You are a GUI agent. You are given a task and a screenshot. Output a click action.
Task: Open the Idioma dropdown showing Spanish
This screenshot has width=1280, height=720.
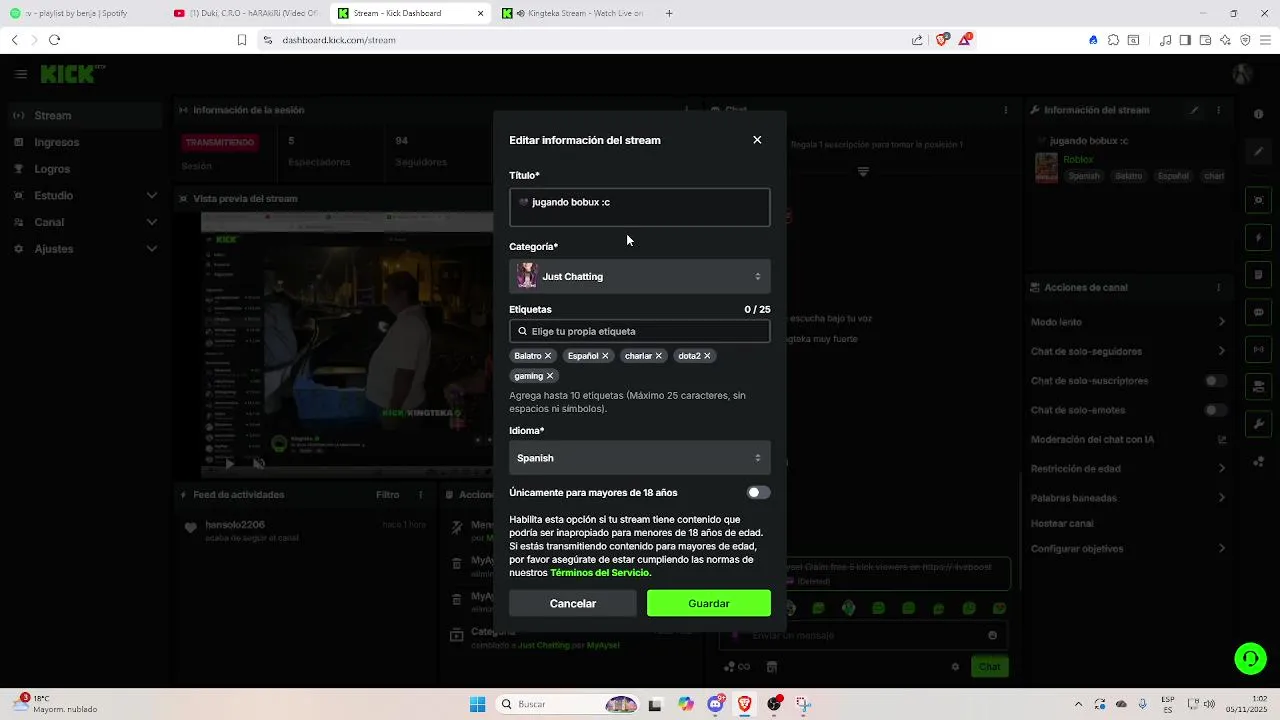point(640,458)
